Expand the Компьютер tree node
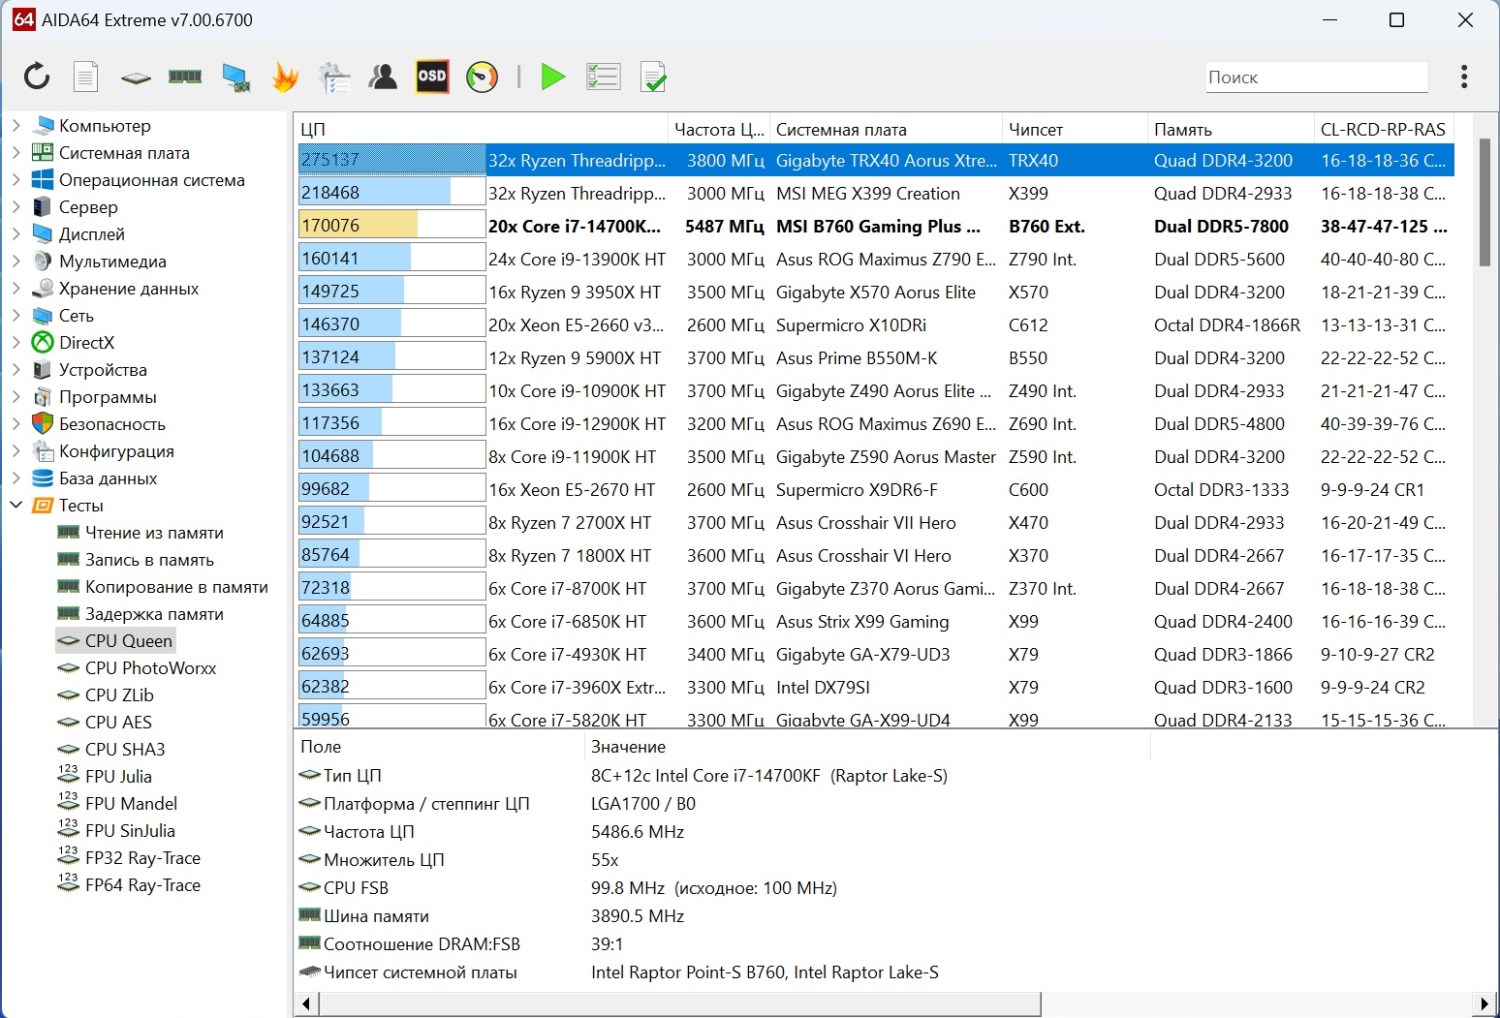The image size is (1500, 1018). pyautogui.click(x=16, y=126)
